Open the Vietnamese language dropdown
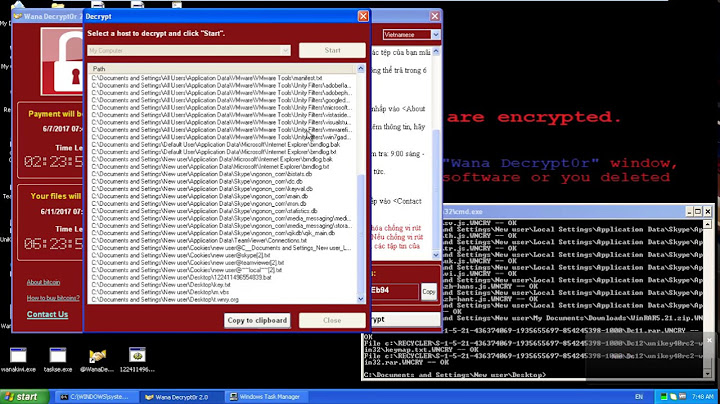Image resolution: width=720 pixels, height=404 pixels. click(x=435, y=35)
